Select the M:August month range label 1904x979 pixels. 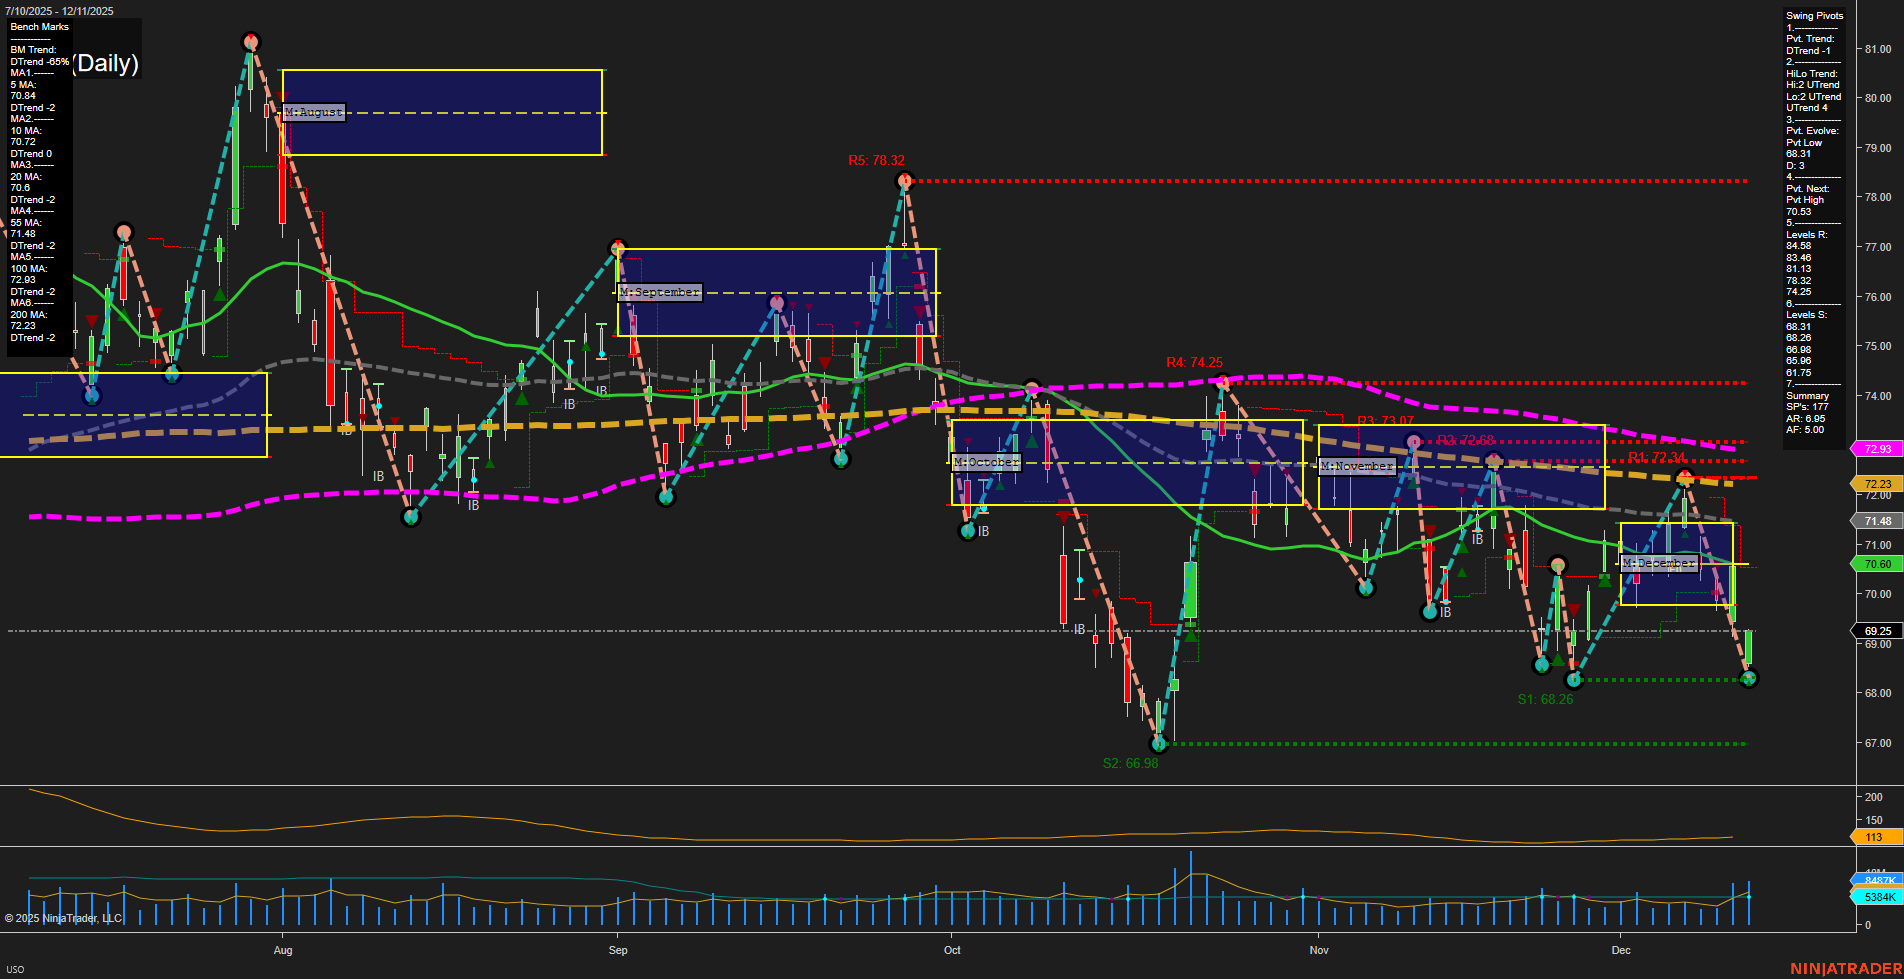click(313, 113)
